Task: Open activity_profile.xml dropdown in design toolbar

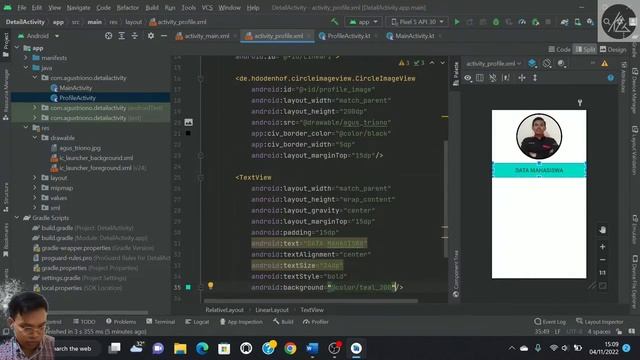Action: (493, 63)
